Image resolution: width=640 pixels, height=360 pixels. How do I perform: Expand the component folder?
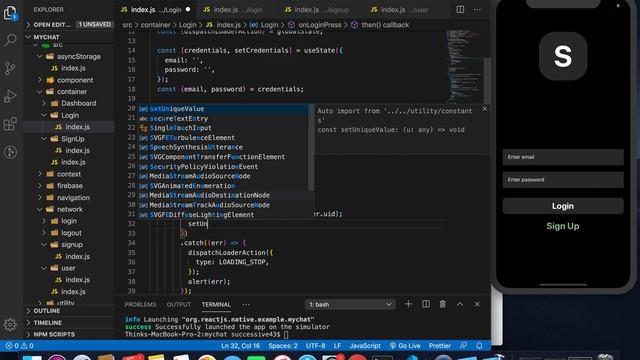click(69, 80)
